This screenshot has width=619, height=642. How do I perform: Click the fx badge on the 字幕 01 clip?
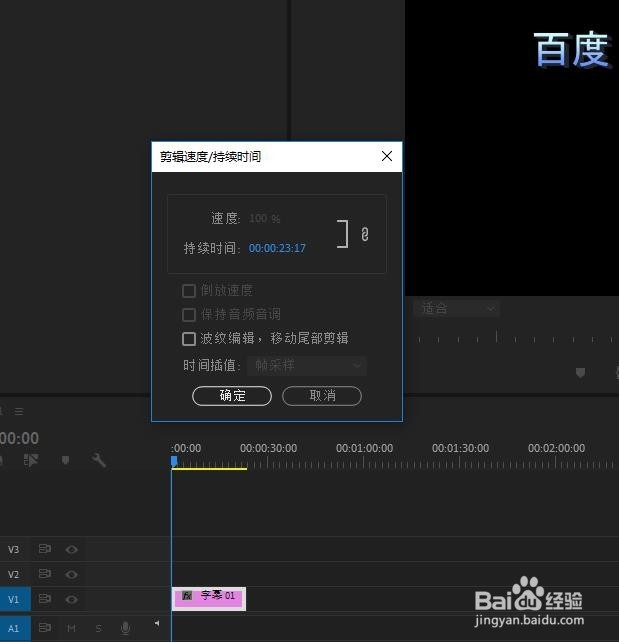point(187,595)
